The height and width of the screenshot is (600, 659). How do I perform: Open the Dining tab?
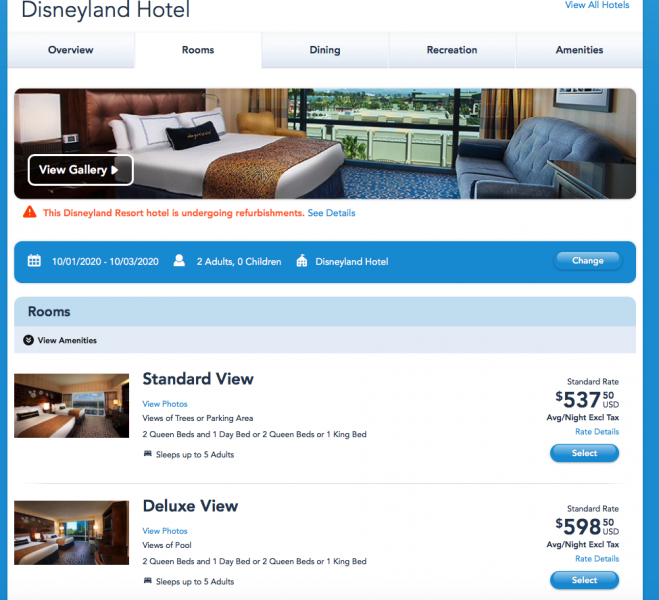click(325, 50)
